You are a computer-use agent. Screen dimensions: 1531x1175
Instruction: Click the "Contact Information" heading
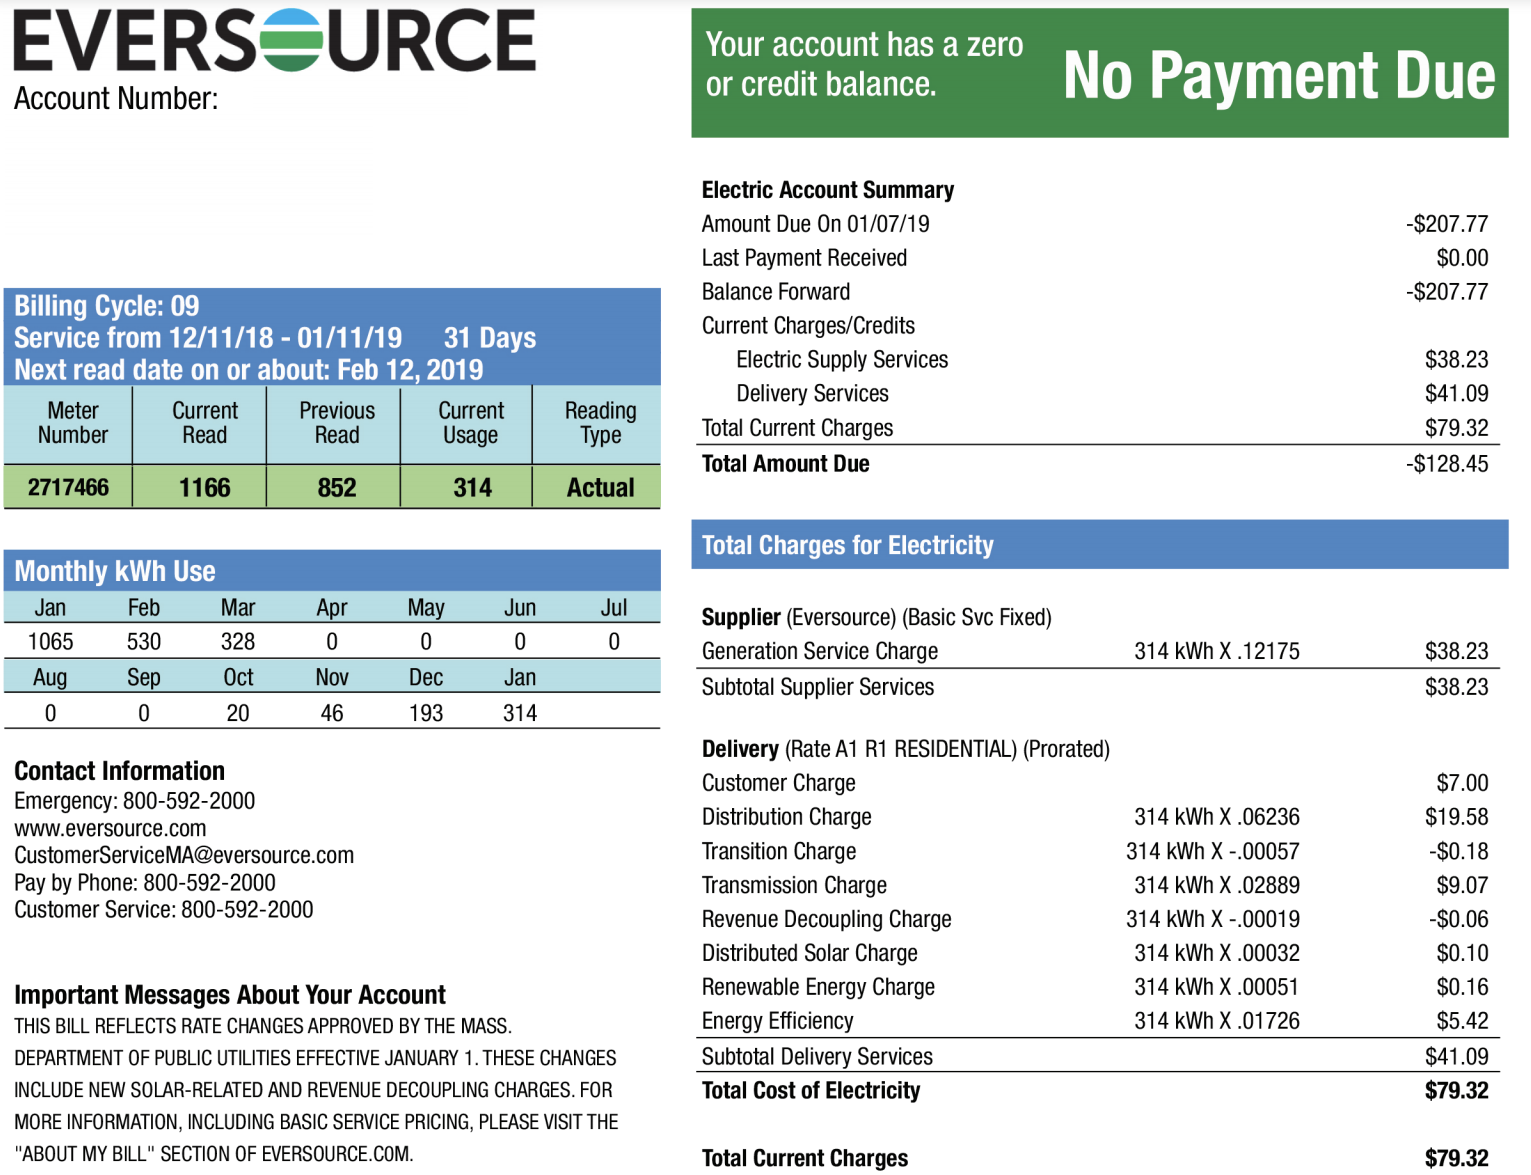(119, 772)
